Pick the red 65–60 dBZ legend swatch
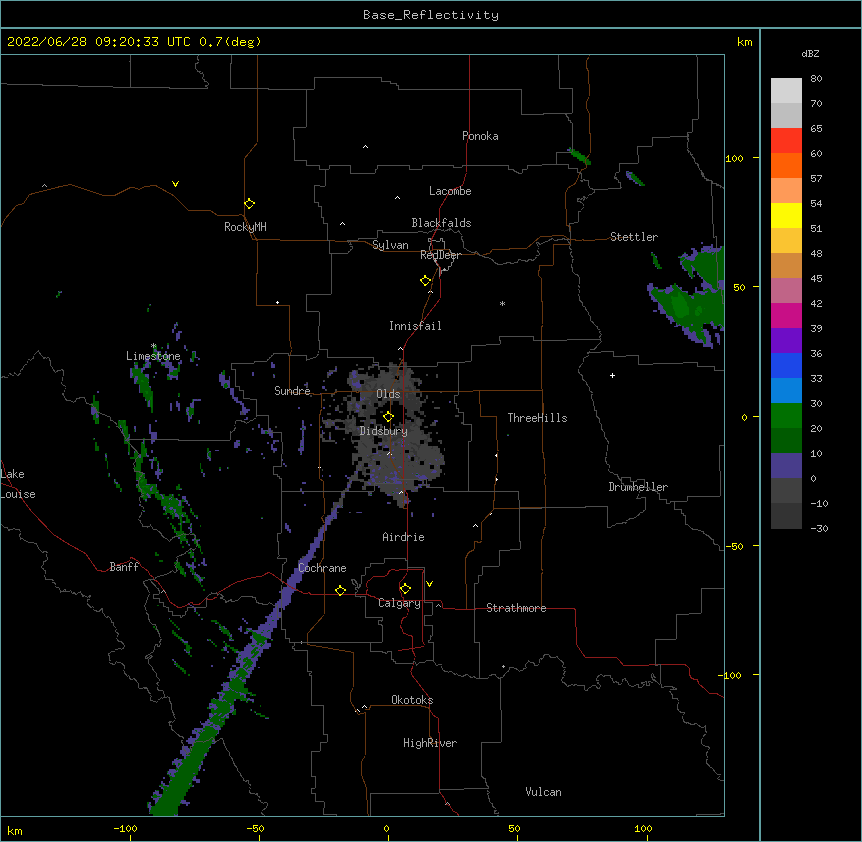 pyautogui.click(x=786, y=141)
